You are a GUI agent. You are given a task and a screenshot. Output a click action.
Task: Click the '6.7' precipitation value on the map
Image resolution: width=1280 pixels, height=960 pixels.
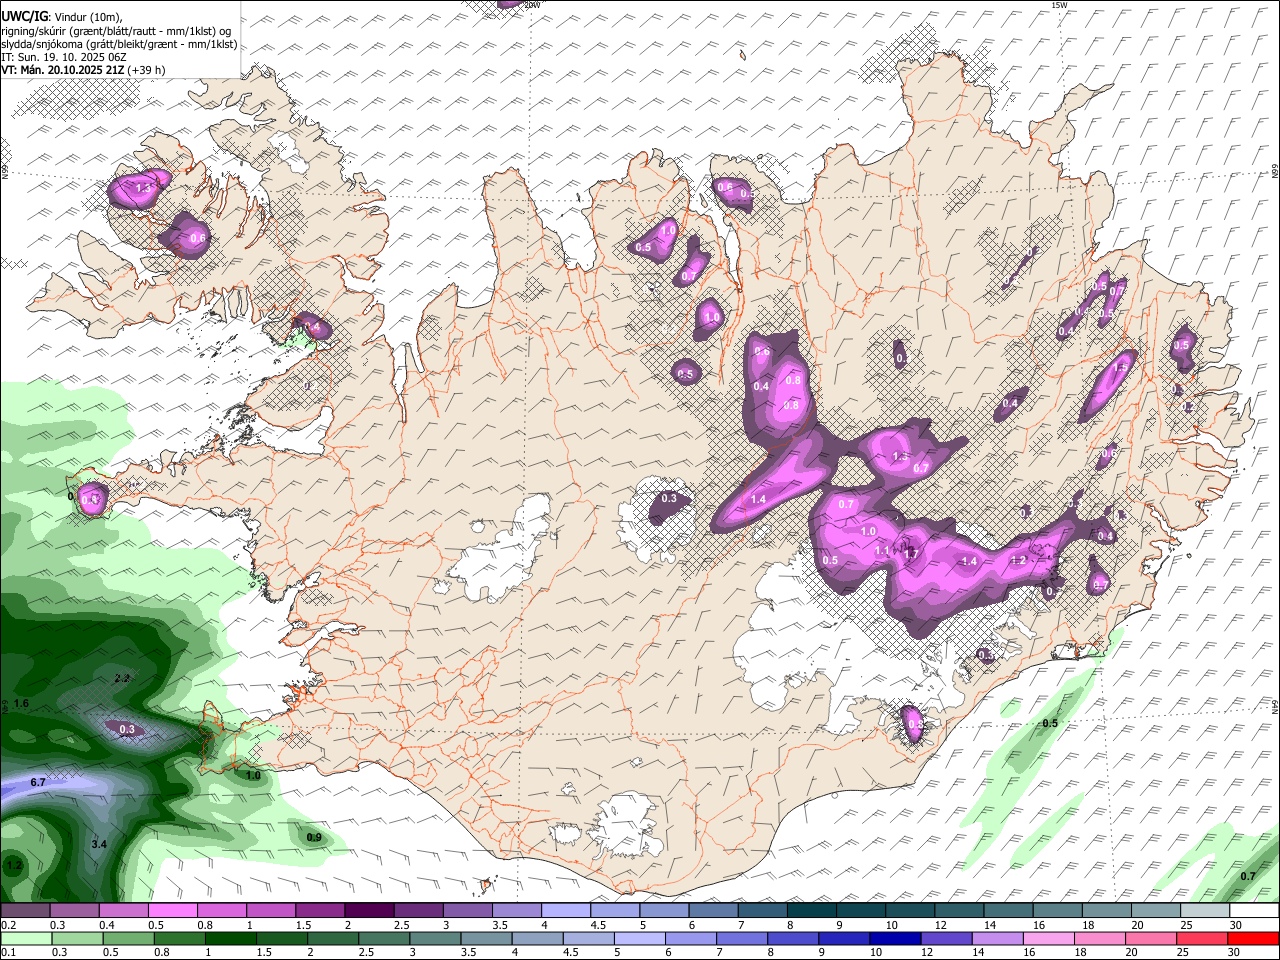click(x=38, y=781)
